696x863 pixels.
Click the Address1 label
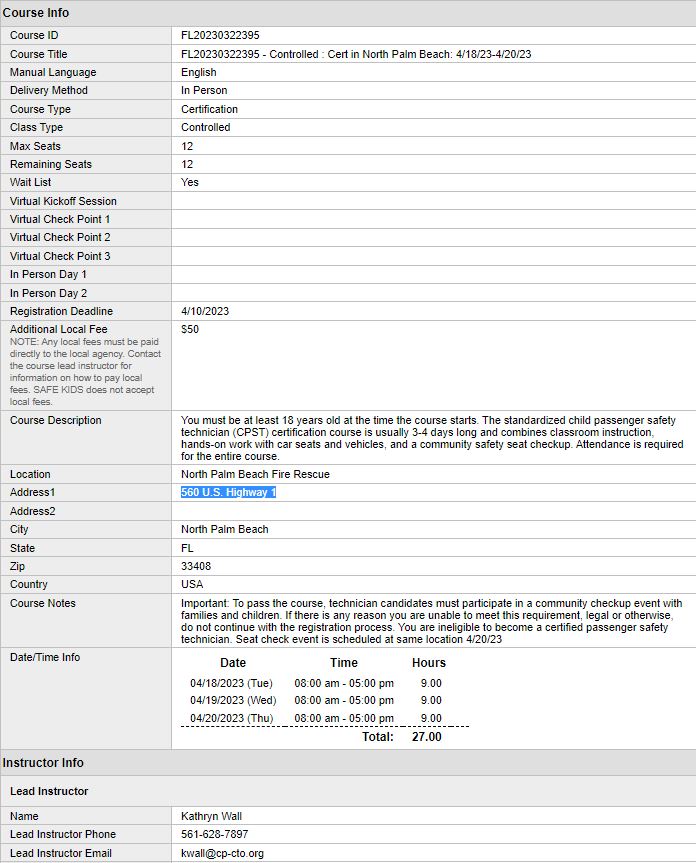point(32,492)
